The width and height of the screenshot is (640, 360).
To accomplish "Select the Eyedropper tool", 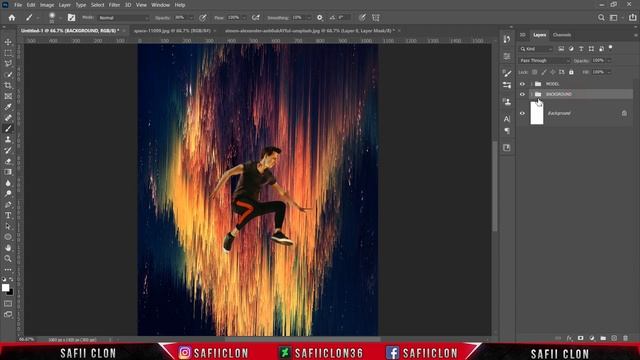I will 8,107.
